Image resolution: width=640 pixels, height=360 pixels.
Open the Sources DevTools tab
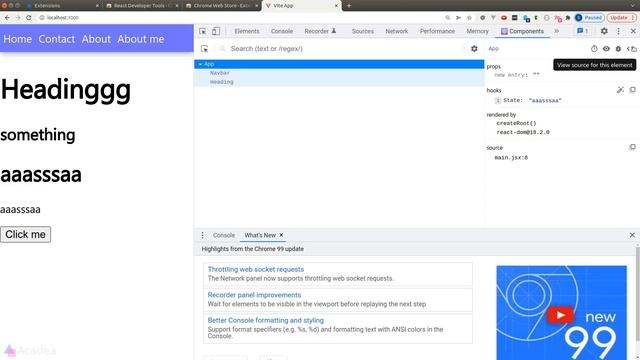(x=362, y=31)
